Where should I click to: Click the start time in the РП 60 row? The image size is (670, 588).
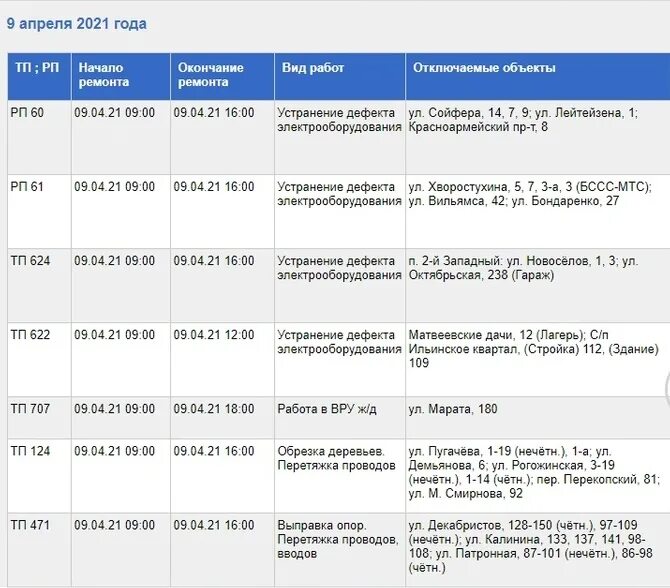[x=121, y=137]
